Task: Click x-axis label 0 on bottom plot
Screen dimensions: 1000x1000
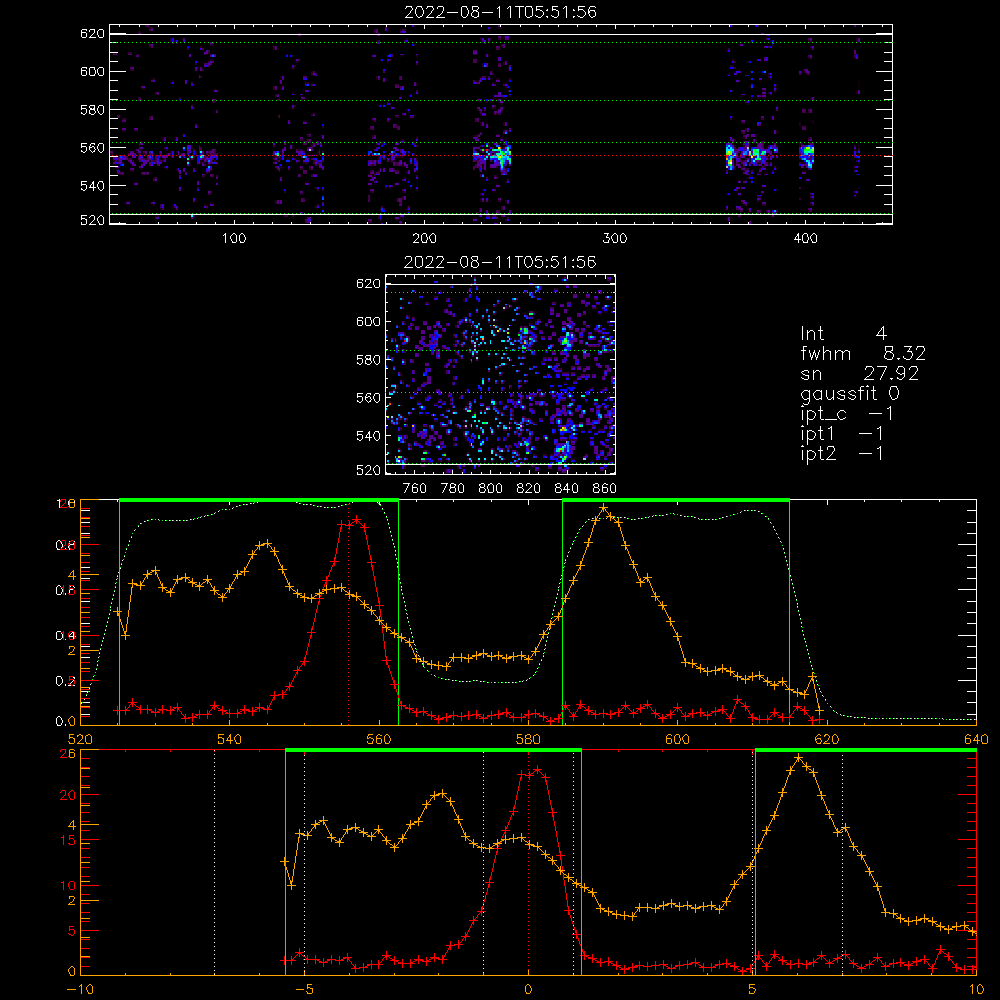Action: click(x=528, y=990)
